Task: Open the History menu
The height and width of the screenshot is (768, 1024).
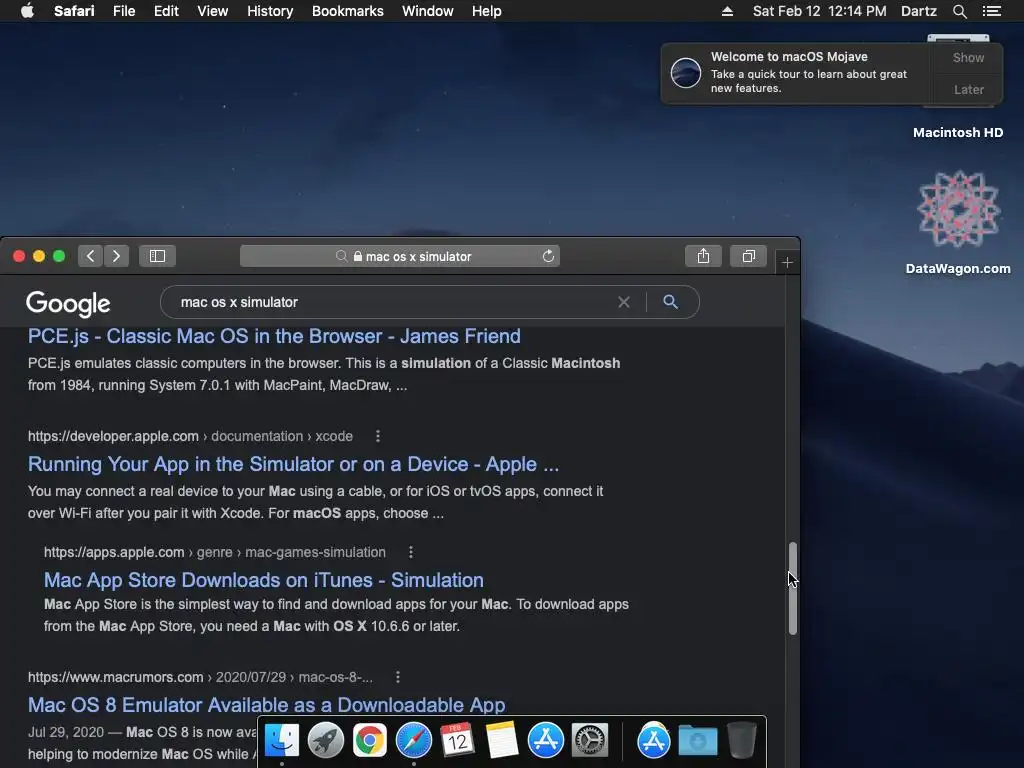Action: click(270, 11)
